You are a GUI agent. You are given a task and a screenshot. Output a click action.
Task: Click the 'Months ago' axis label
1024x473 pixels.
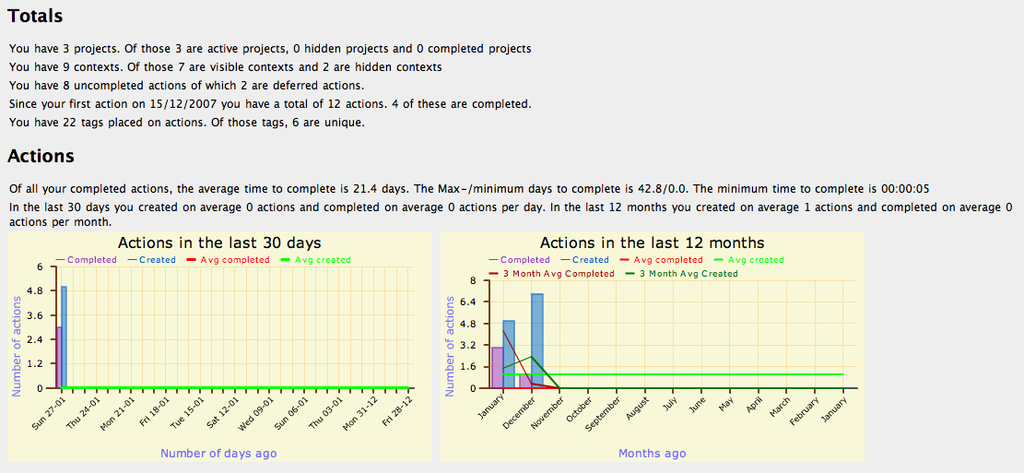(652, 453)
